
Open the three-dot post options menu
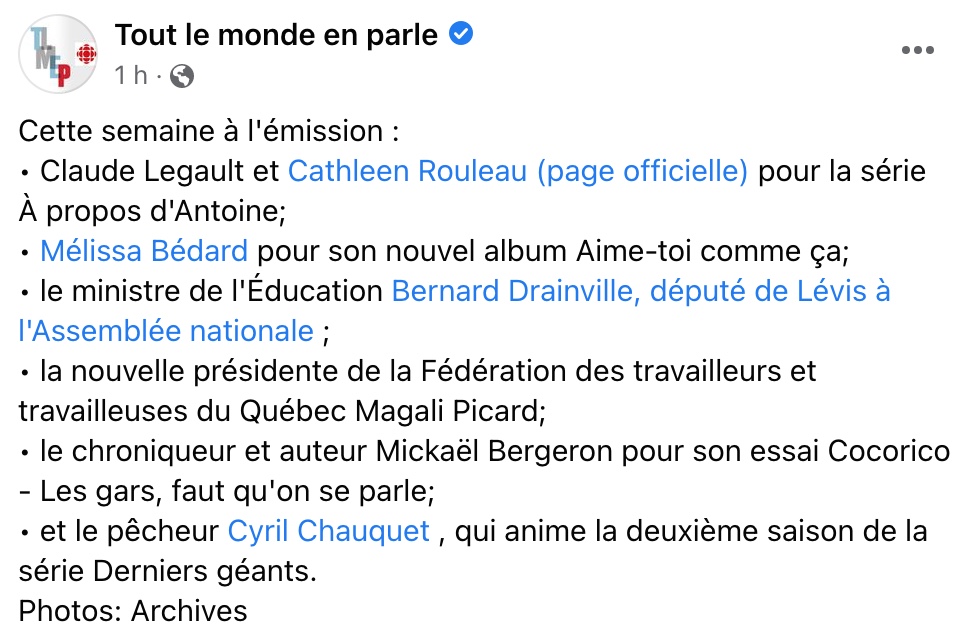[x=917, y=50]
